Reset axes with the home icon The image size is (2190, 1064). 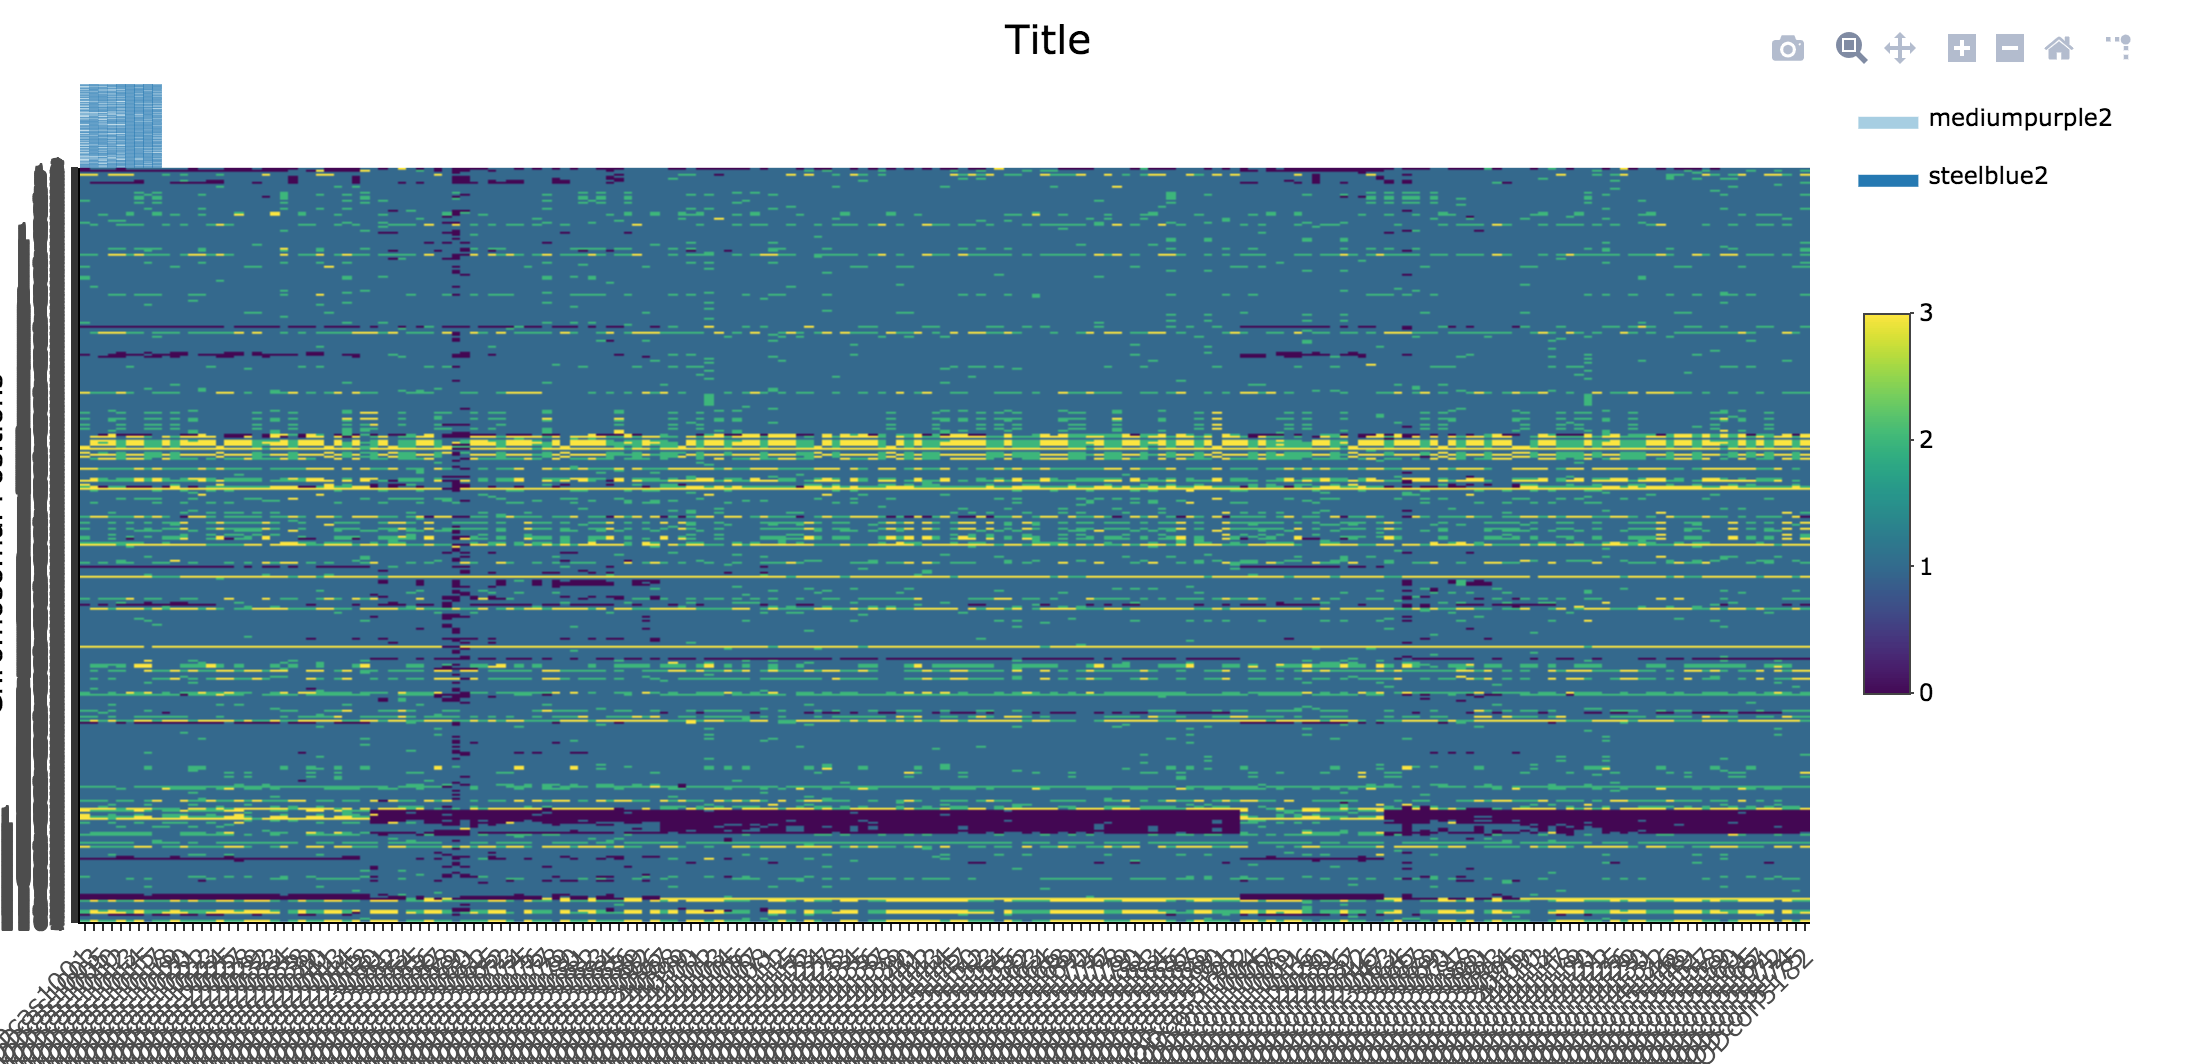[x=2059, y=48]
